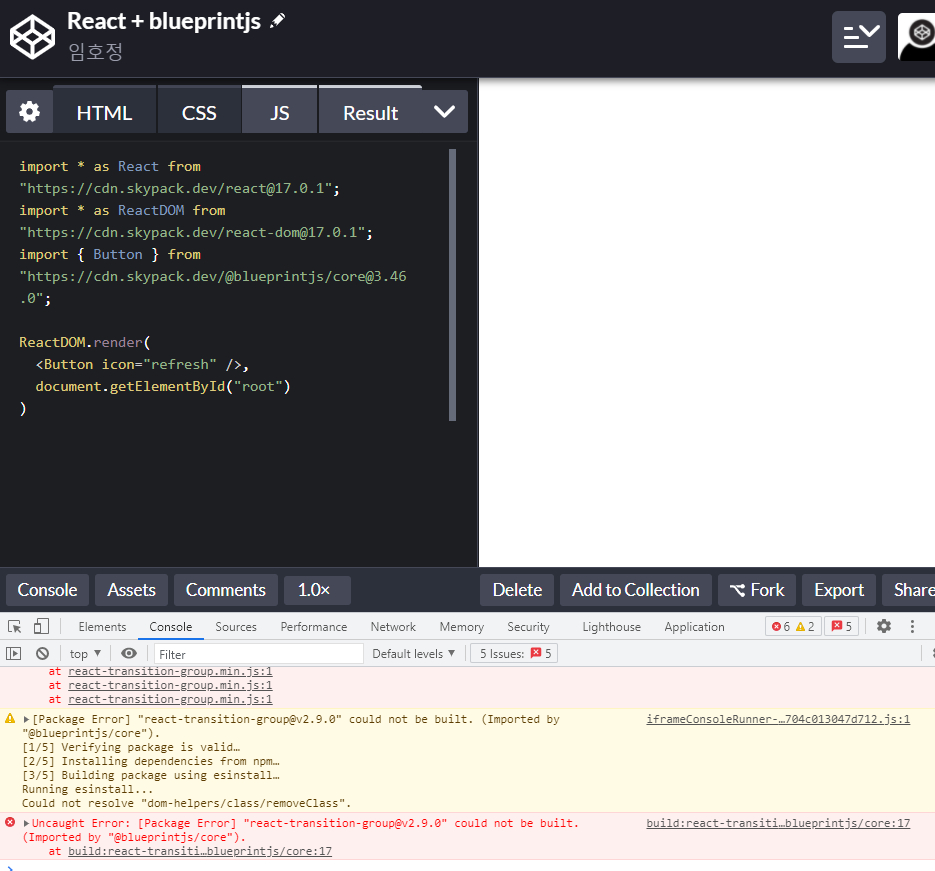Switch to the JS editor tab
Image resolution: width=935 pixels, height=871 pixels.
click(x=279, y=113)
